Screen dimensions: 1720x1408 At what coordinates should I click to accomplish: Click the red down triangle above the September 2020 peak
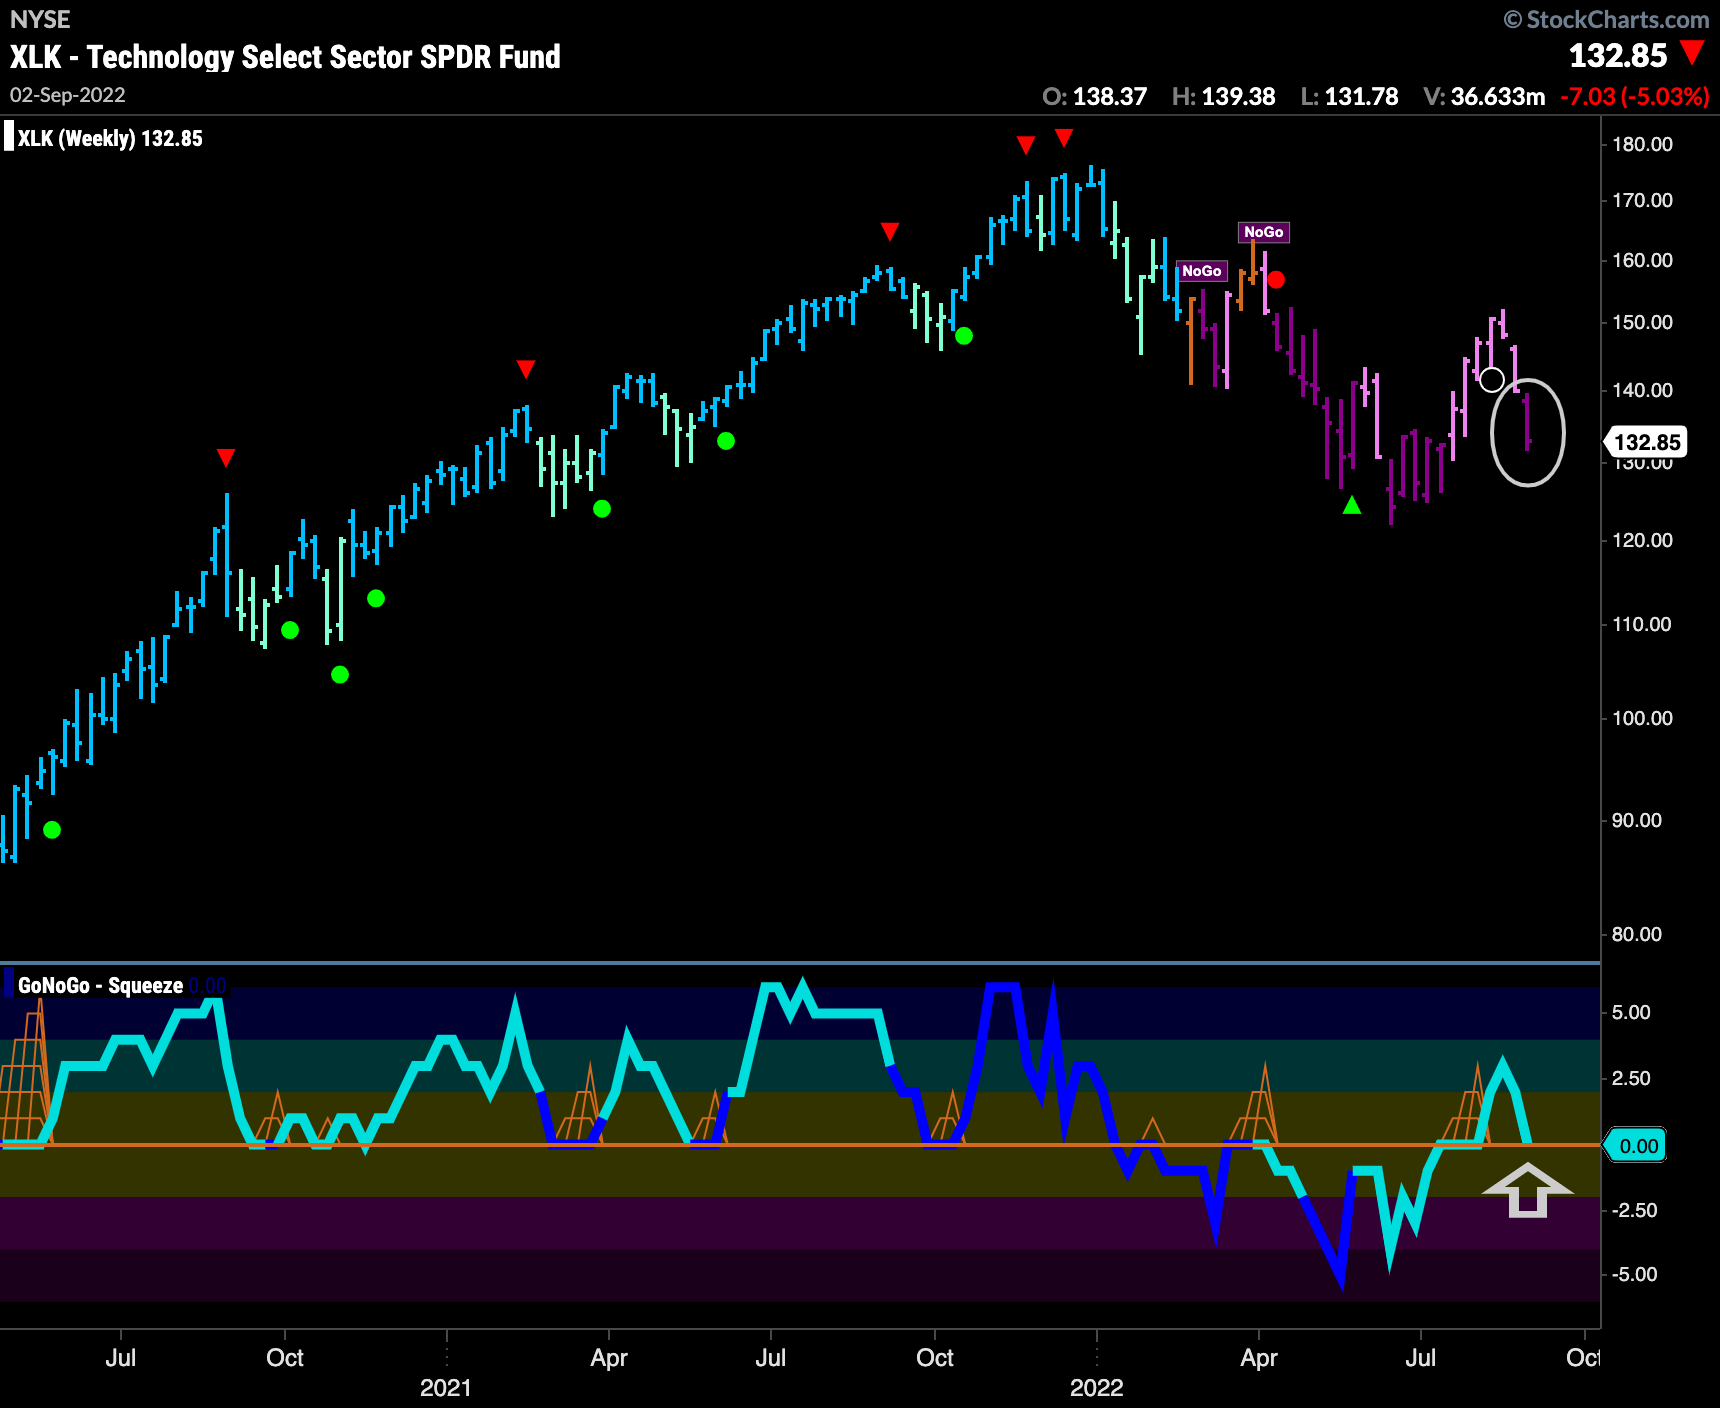(226, 458)
